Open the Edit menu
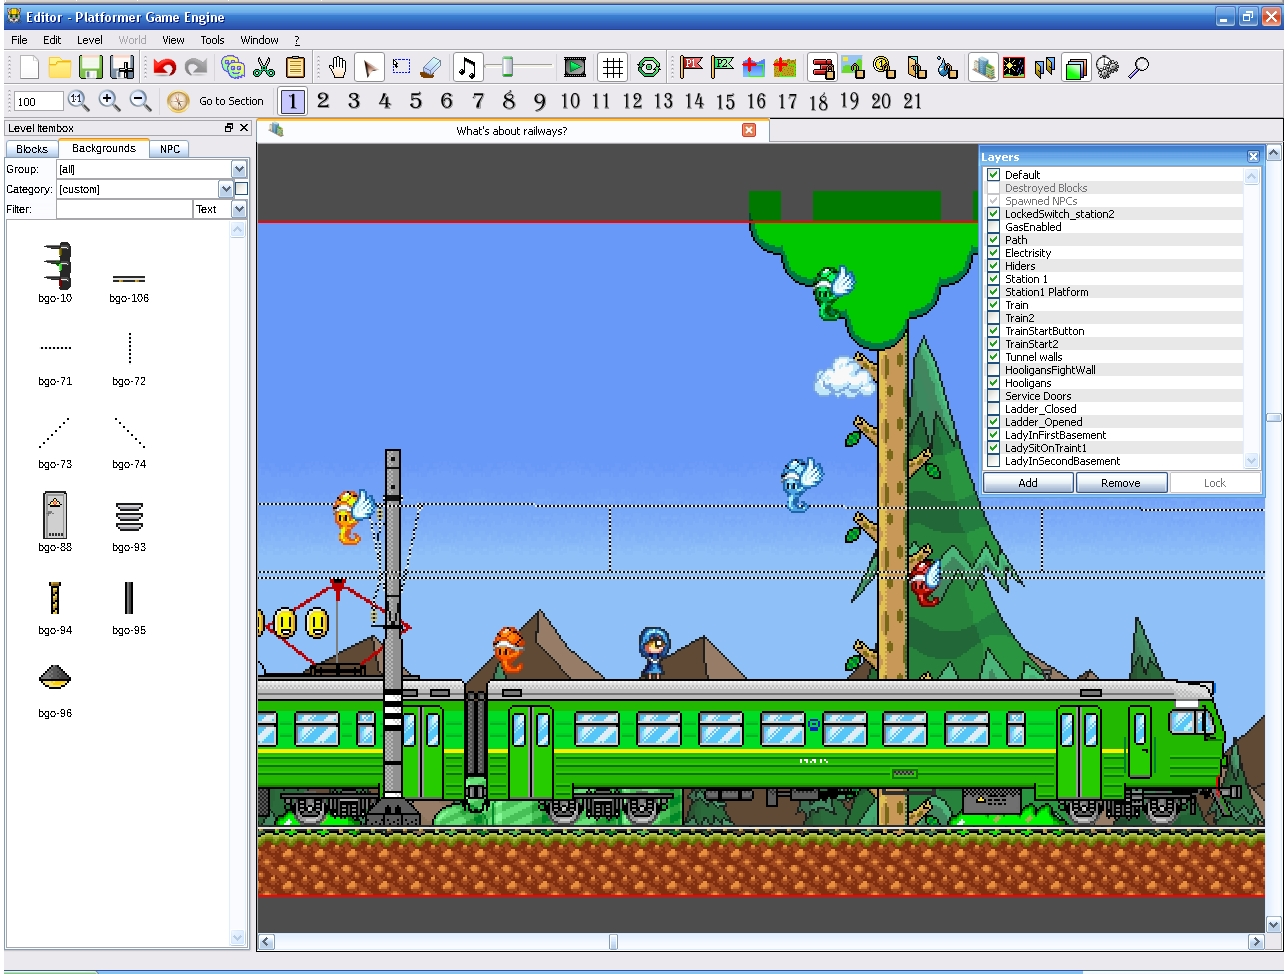This screenshot has height=974, width=1288. [x=52, y=40]
